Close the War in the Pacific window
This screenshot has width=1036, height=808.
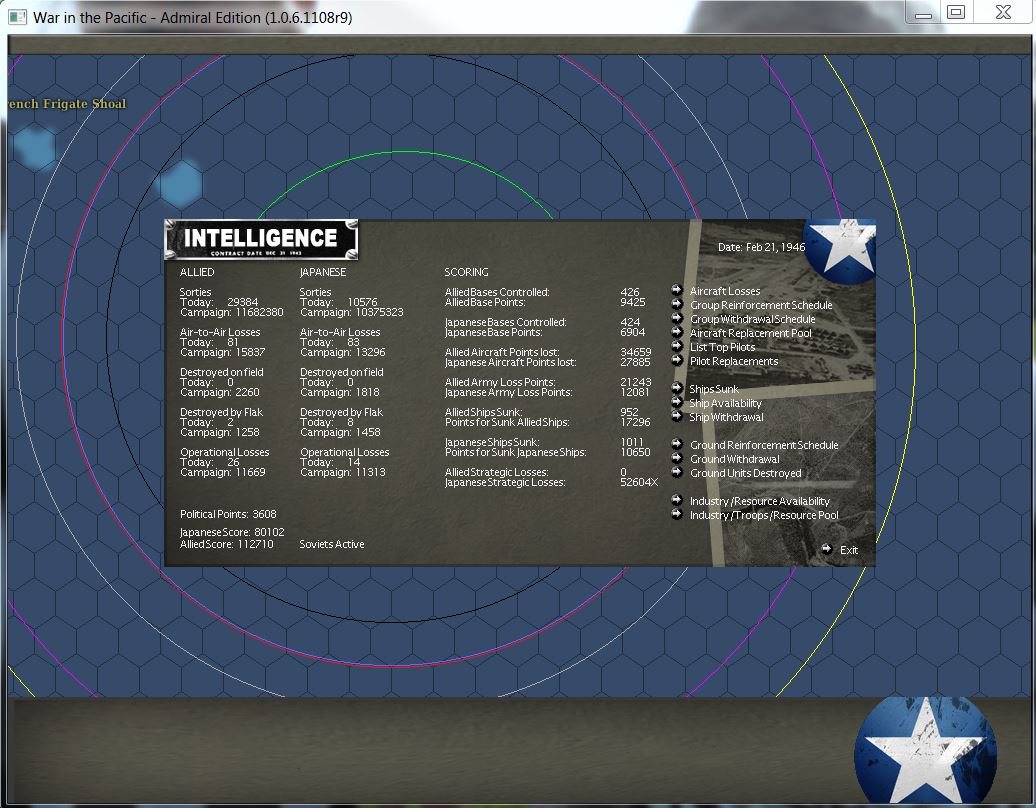tap(1004, 13)
